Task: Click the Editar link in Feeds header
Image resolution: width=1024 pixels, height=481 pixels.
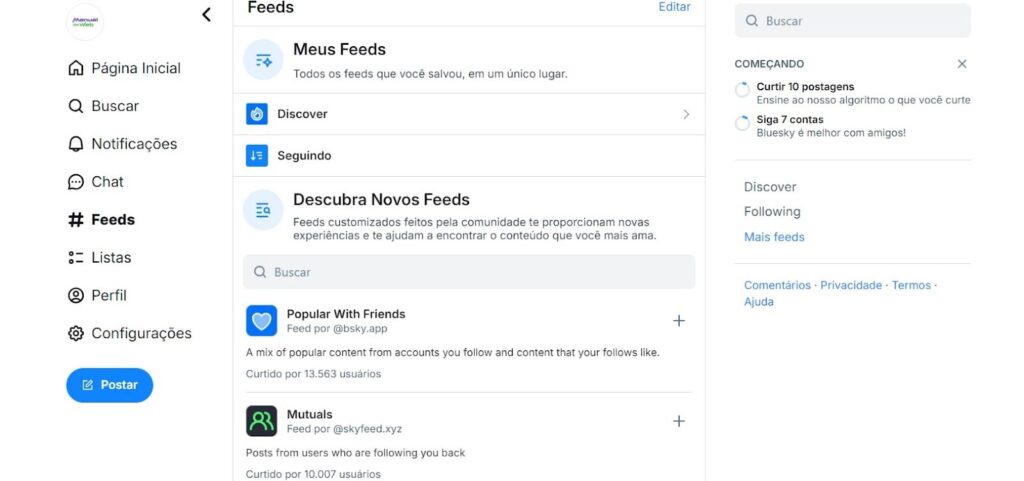Action: [x=674, y=7]
